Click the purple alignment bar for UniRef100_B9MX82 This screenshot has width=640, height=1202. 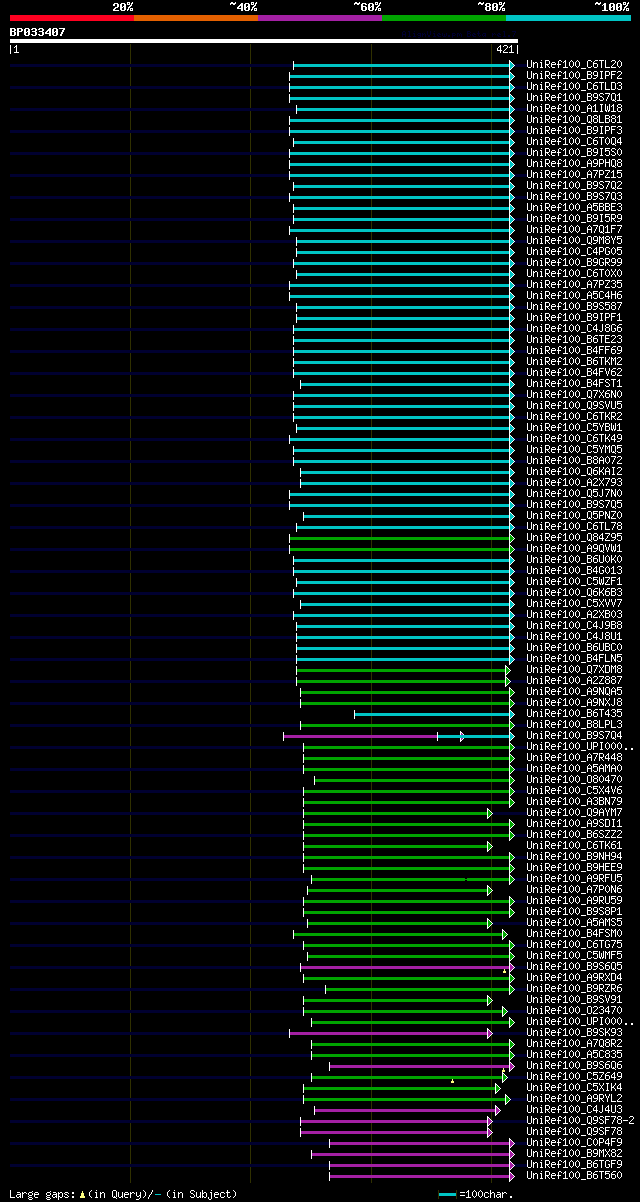pos(411,1153)
